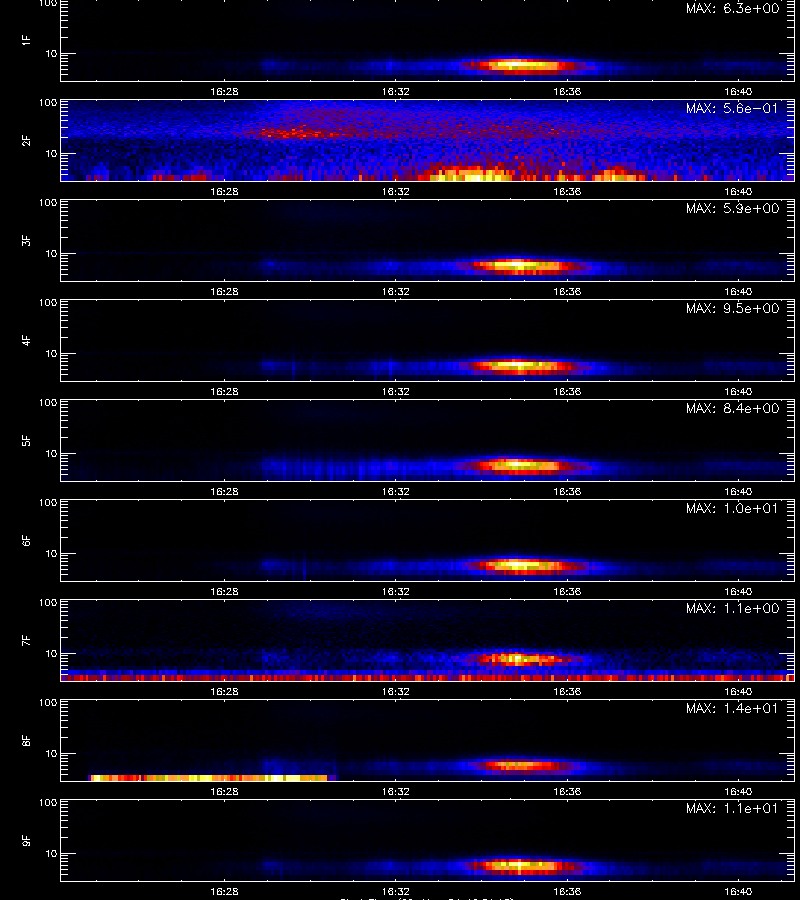This screenshot has width=800, height=900.
Task: Click the 9F panel axis label
Action: tap(26, 841)
